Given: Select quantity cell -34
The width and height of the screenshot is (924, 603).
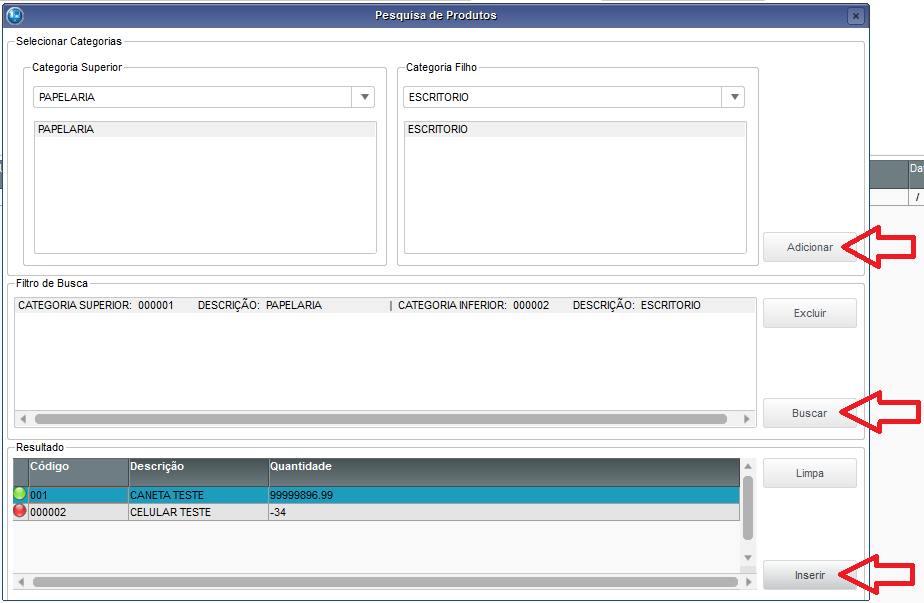Looking at the screenshot, I should click(504, 512).
